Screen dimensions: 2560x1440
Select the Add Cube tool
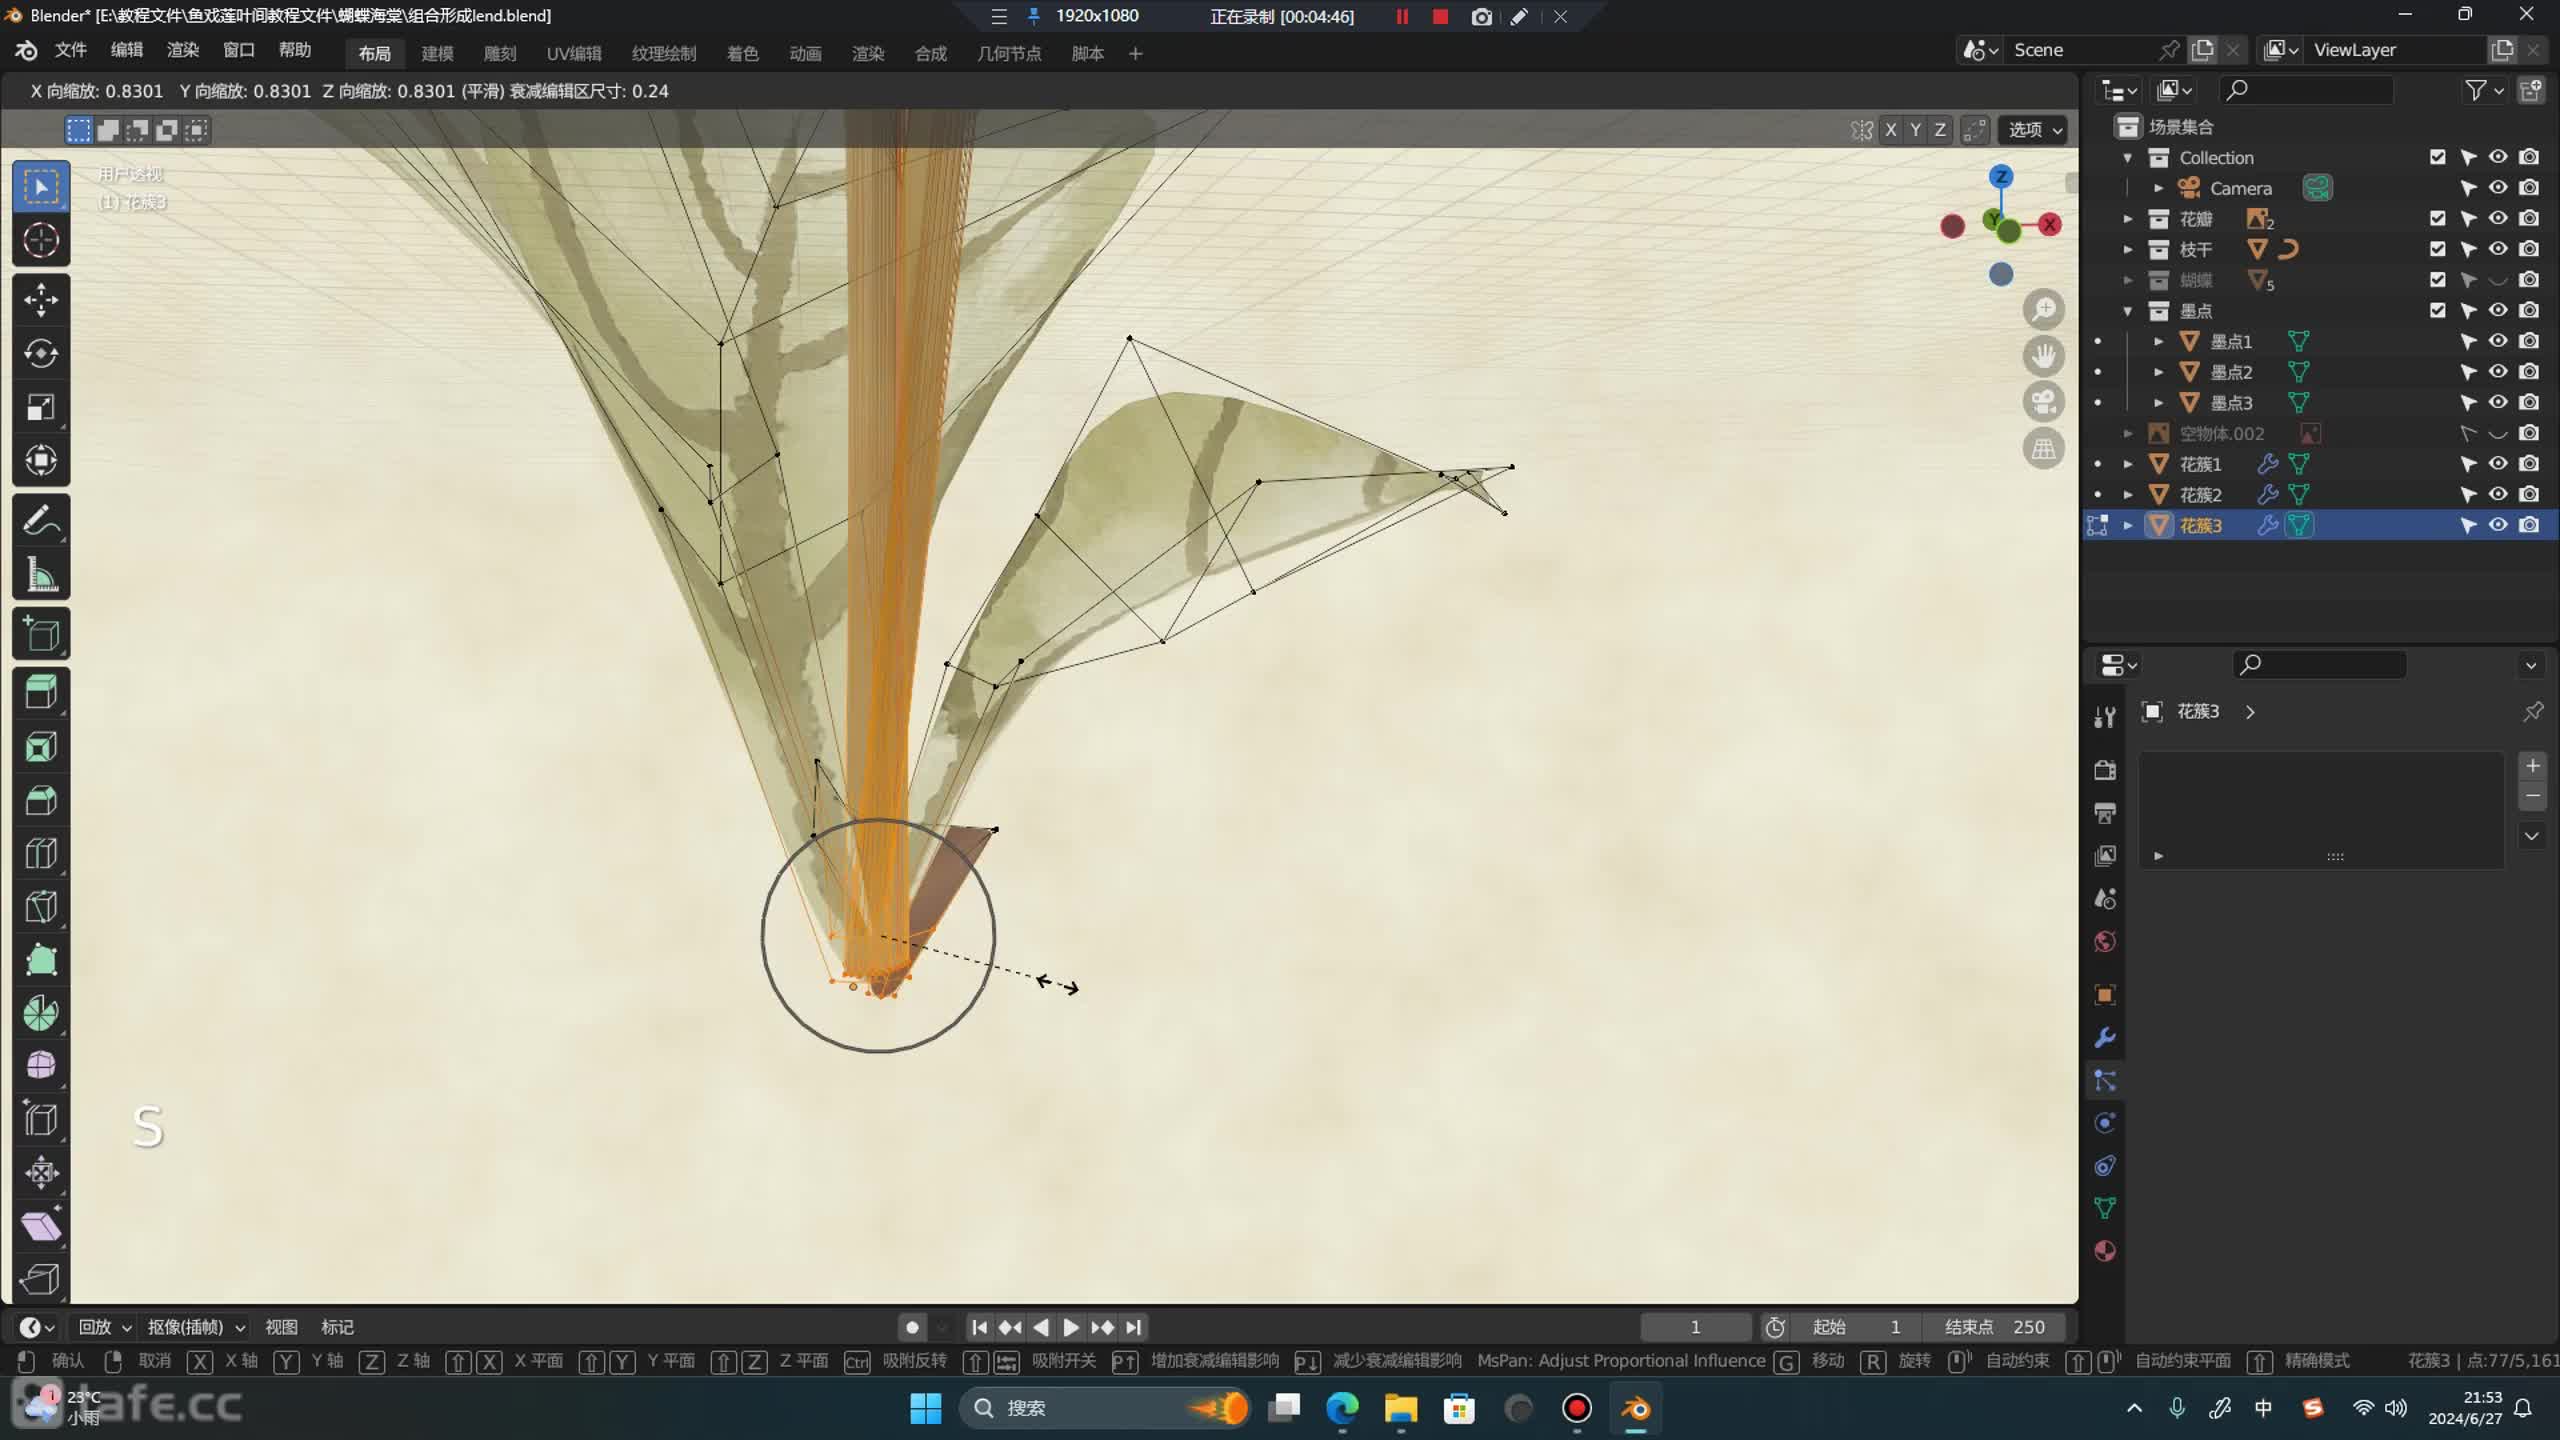pyautogui.click(x=41, y=633)
